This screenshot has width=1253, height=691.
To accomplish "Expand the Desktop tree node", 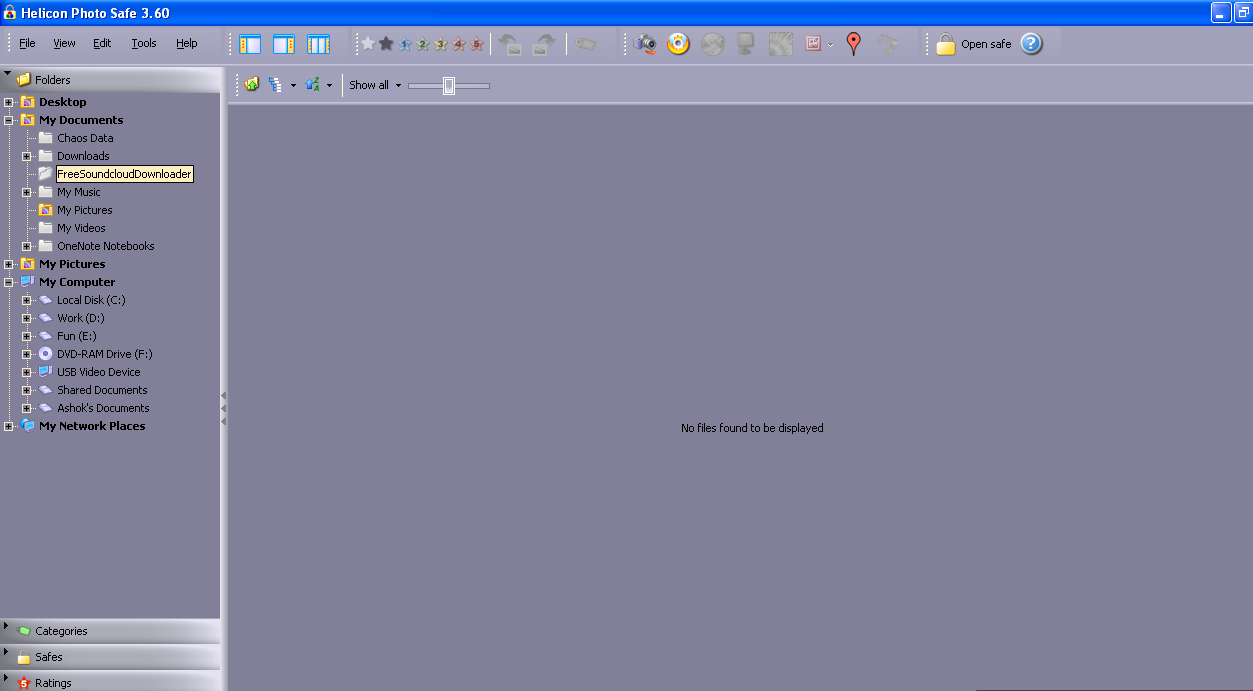I will click(9, 102).
